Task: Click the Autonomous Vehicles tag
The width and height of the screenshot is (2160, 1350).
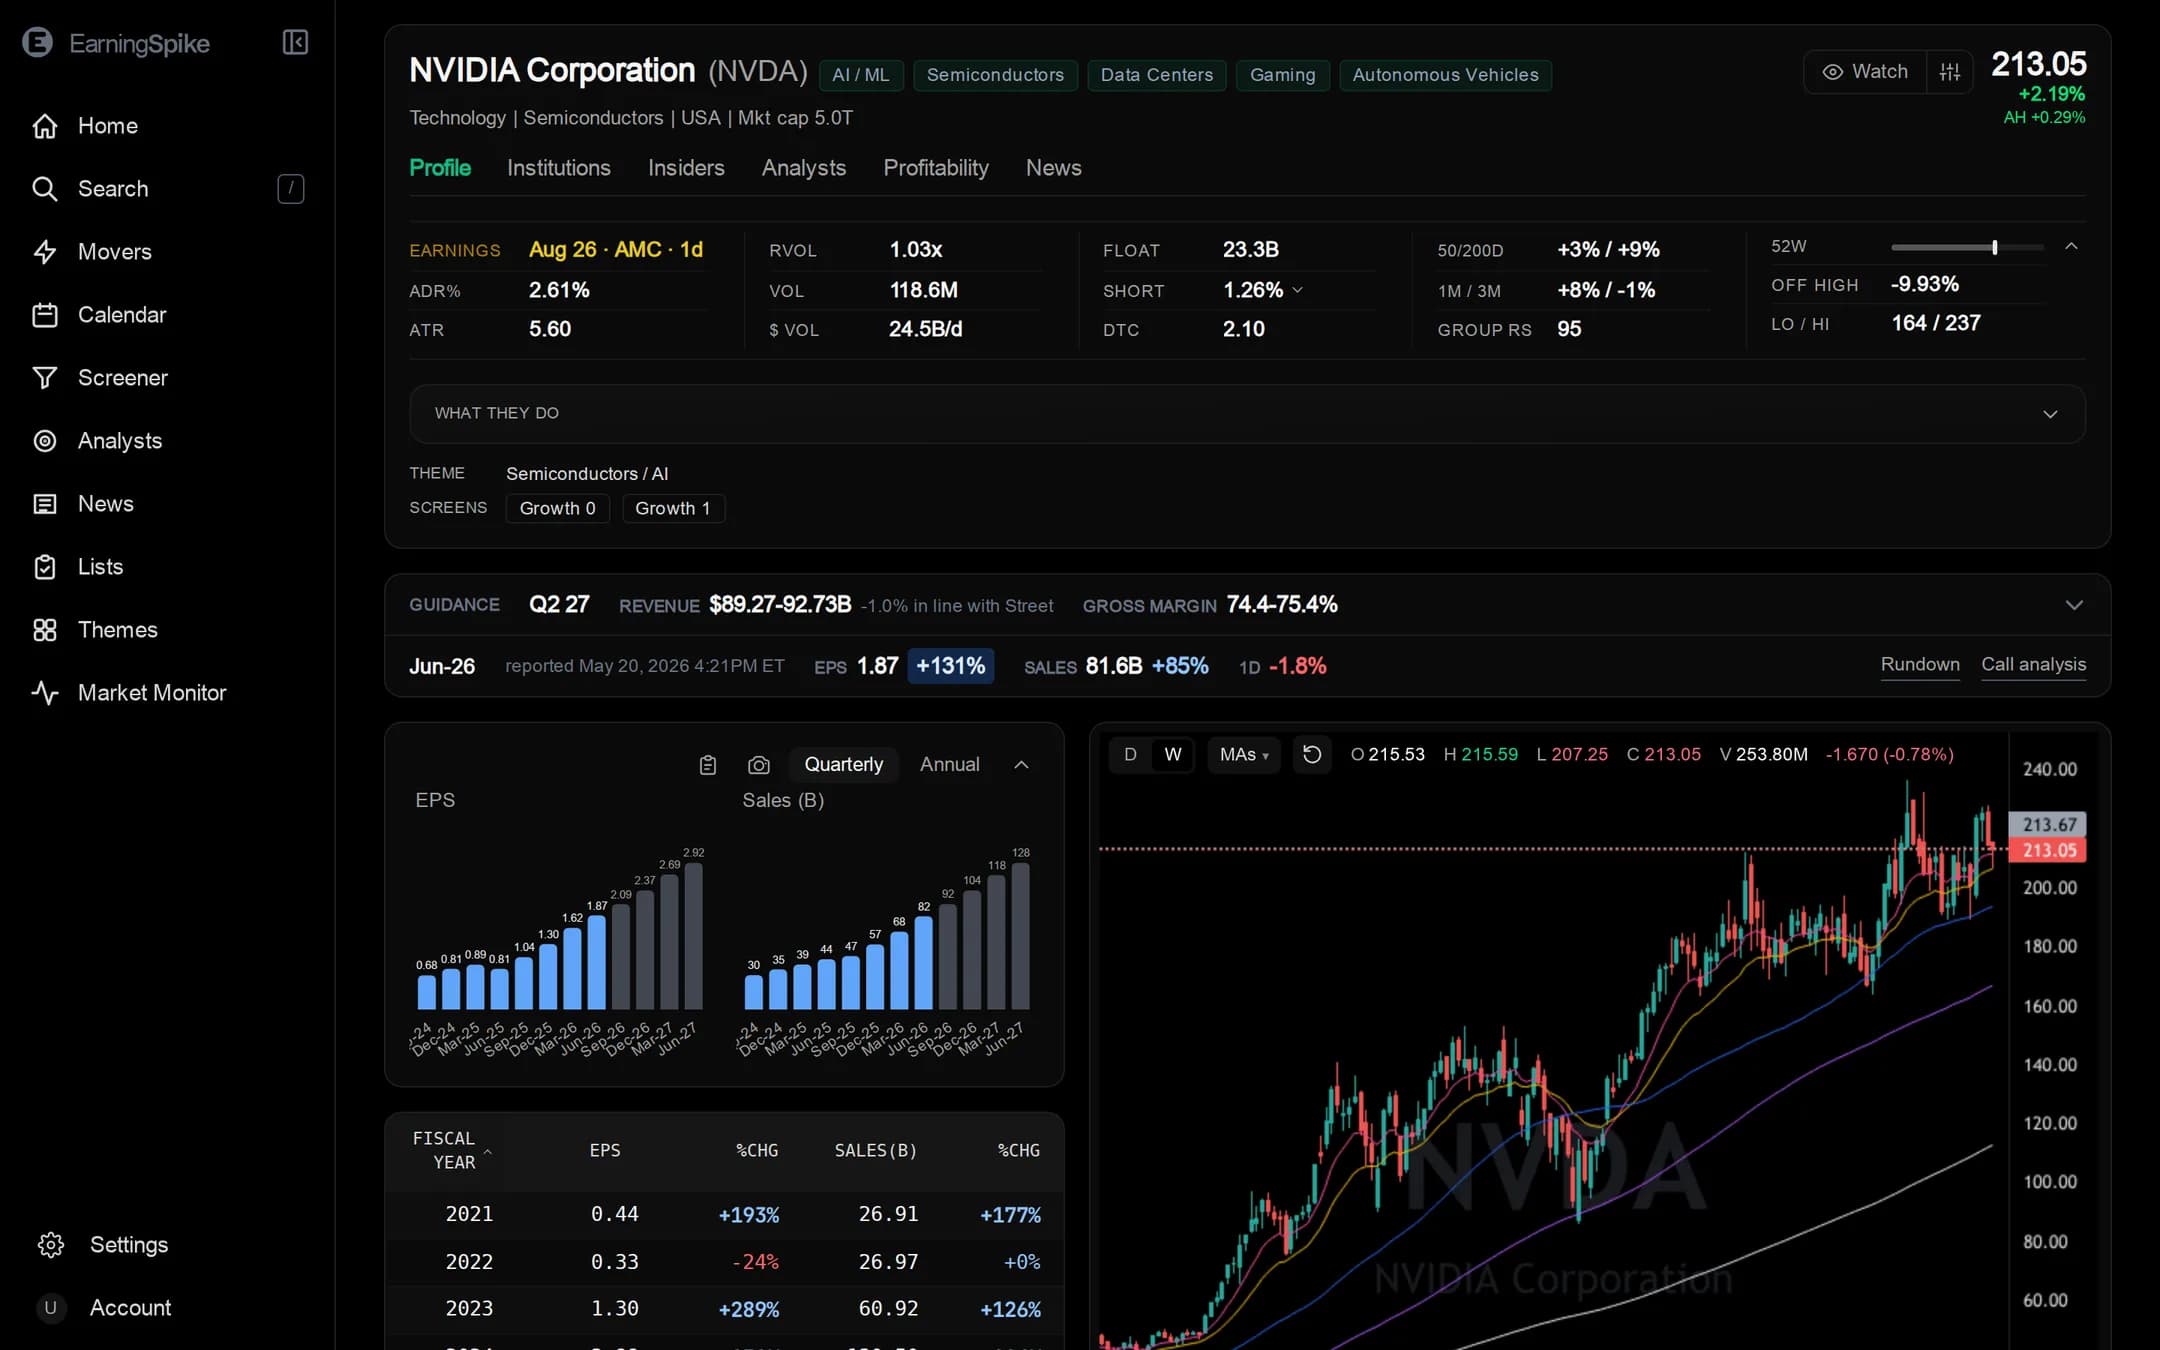Action: pos(1446,75)
